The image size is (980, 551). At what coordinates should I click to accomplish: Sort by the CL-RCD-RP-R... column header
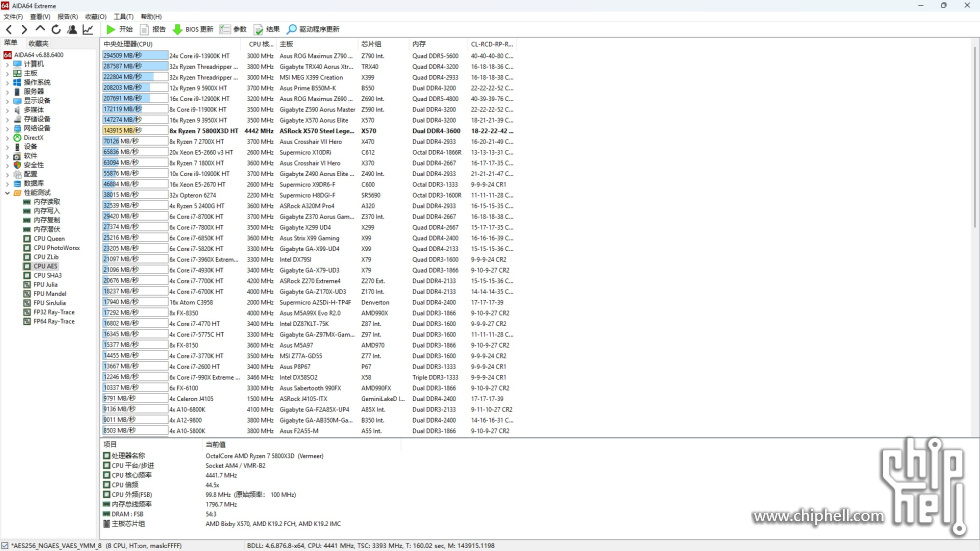click(492, 44)
